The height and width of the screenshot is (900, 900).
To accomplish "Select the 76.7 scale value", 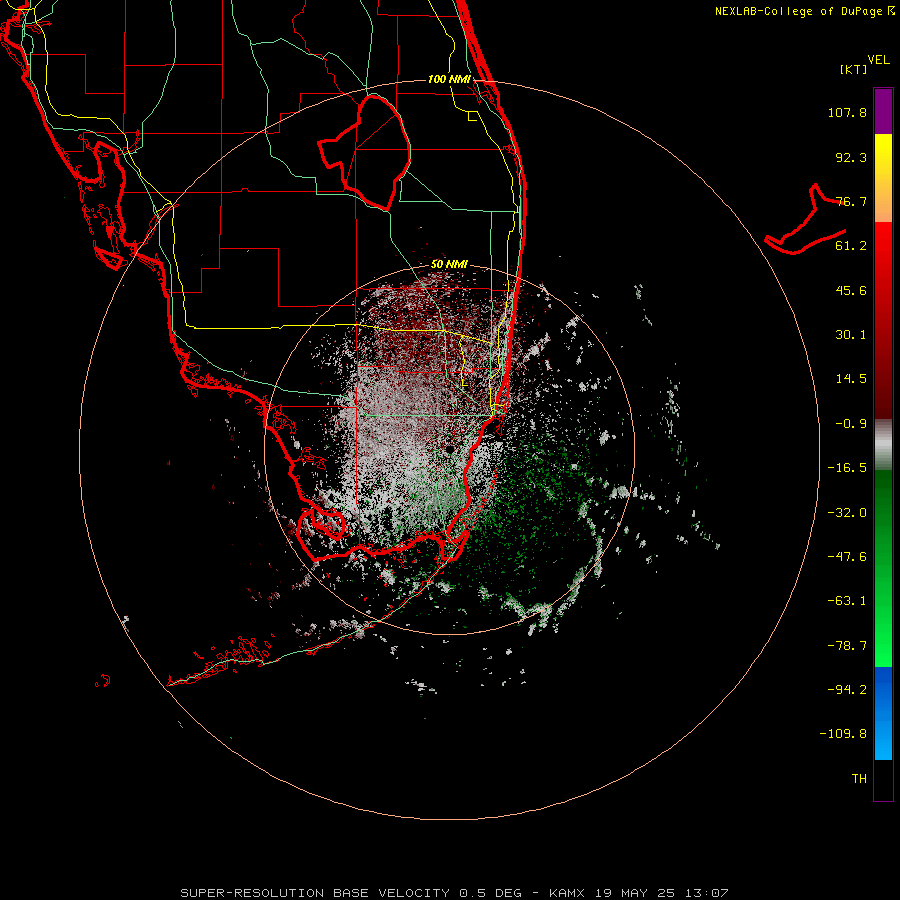I will [851, 201].
